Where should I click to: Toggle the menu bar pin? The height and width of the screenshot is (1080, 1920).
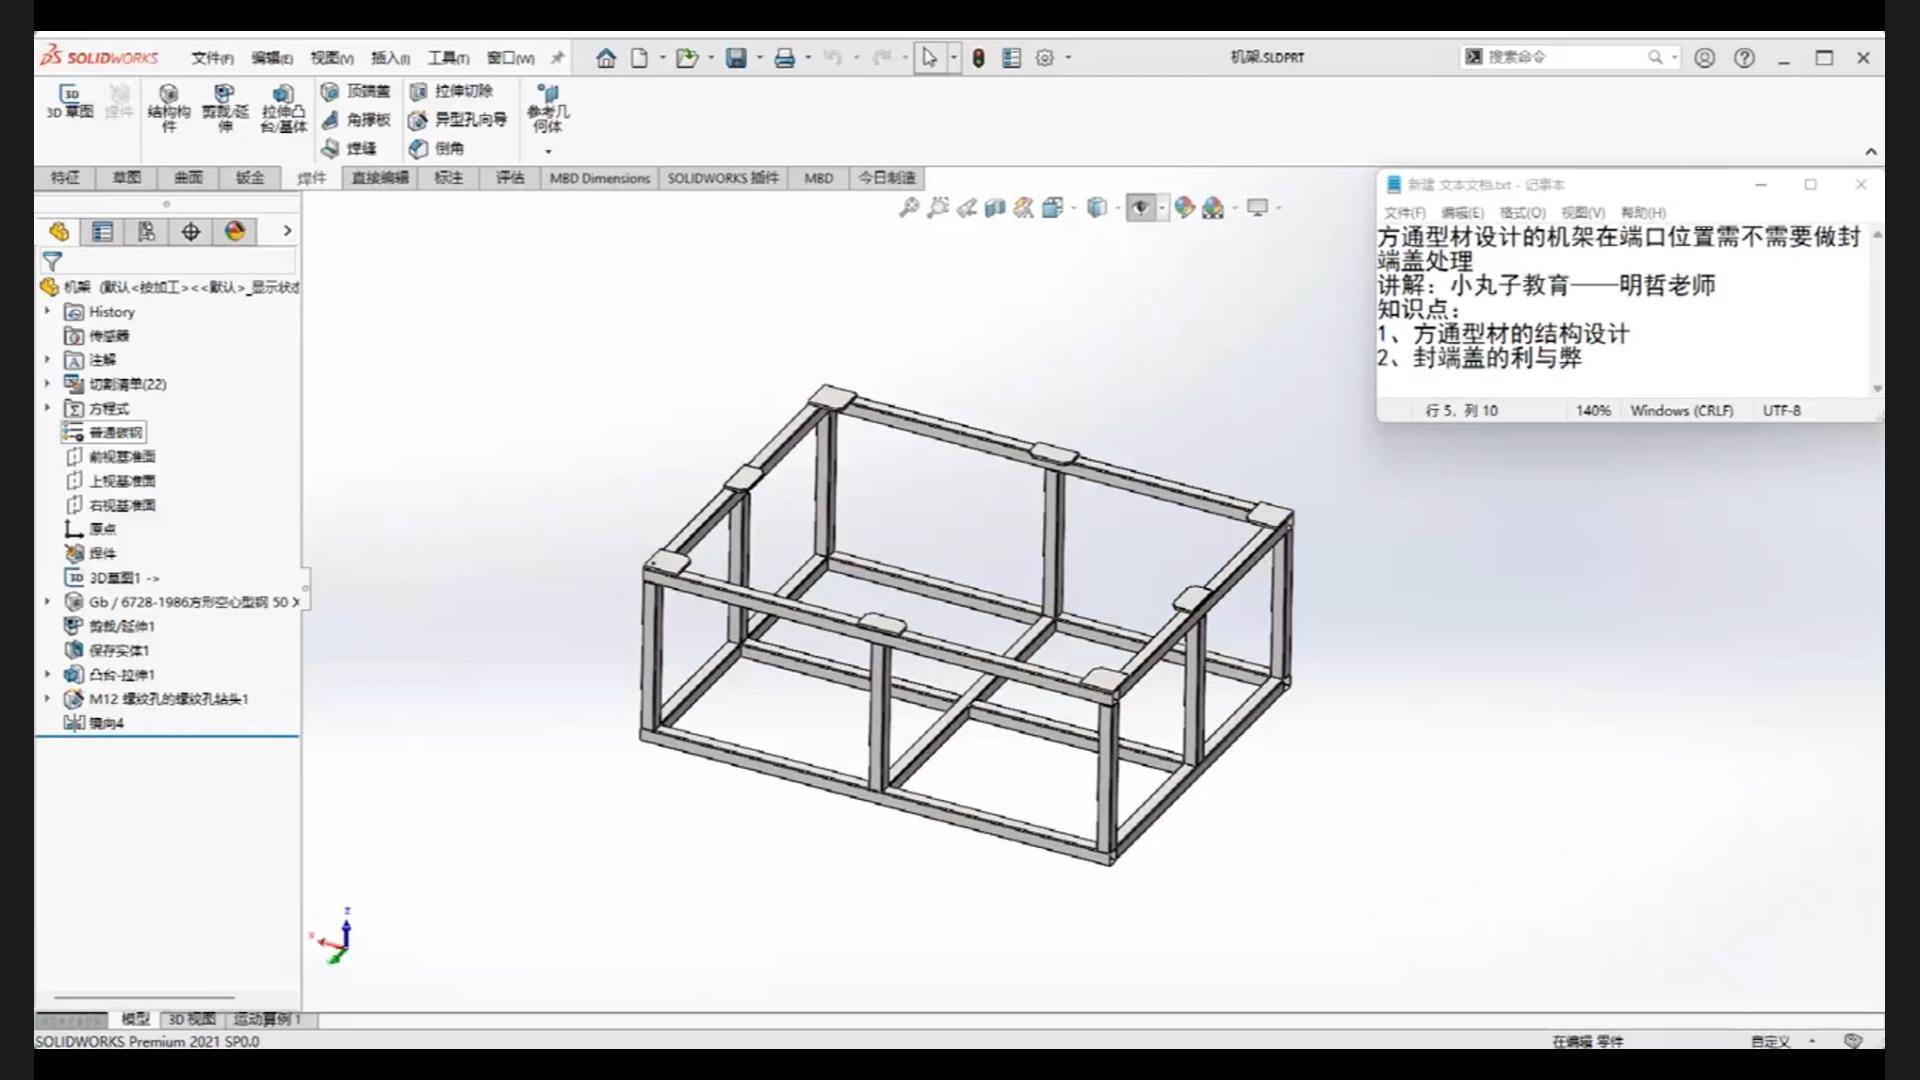pos(557,58)
